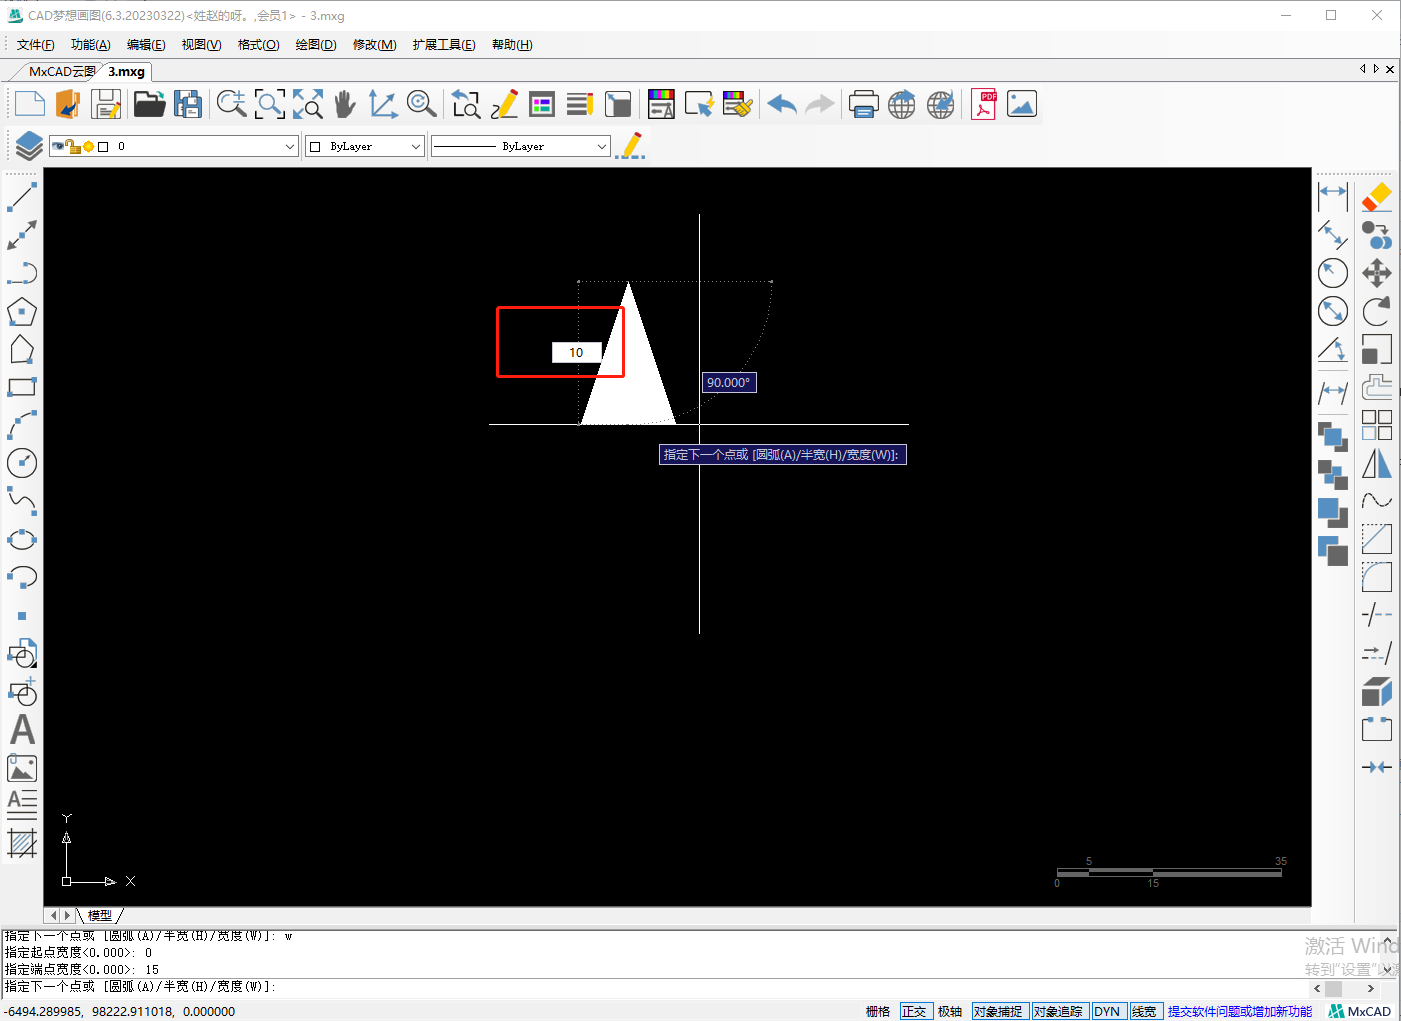Switch to the MxCAD云图 tab
Screen dimensions: 1401x1021
60,72
